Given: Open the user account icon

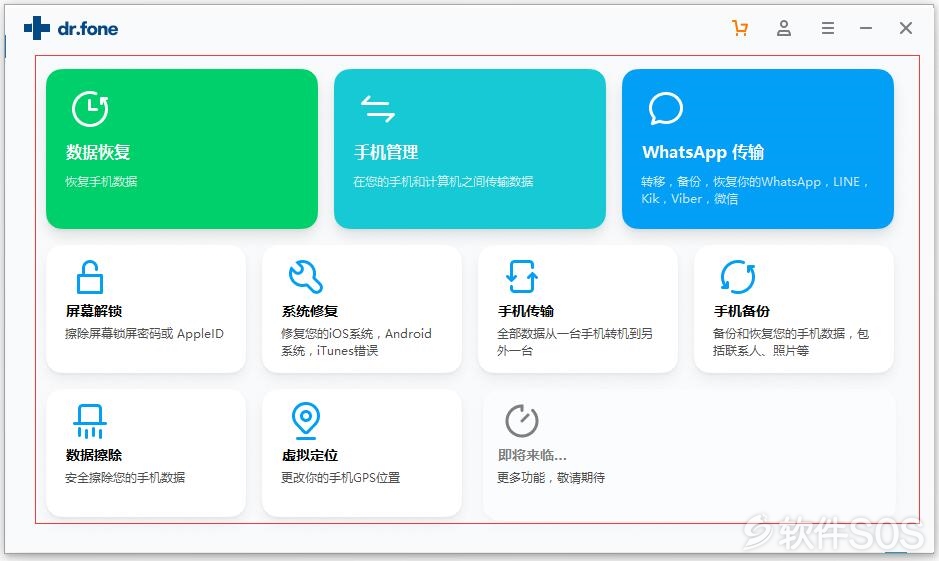Looking at the screenshot, I should click(784, 28).
